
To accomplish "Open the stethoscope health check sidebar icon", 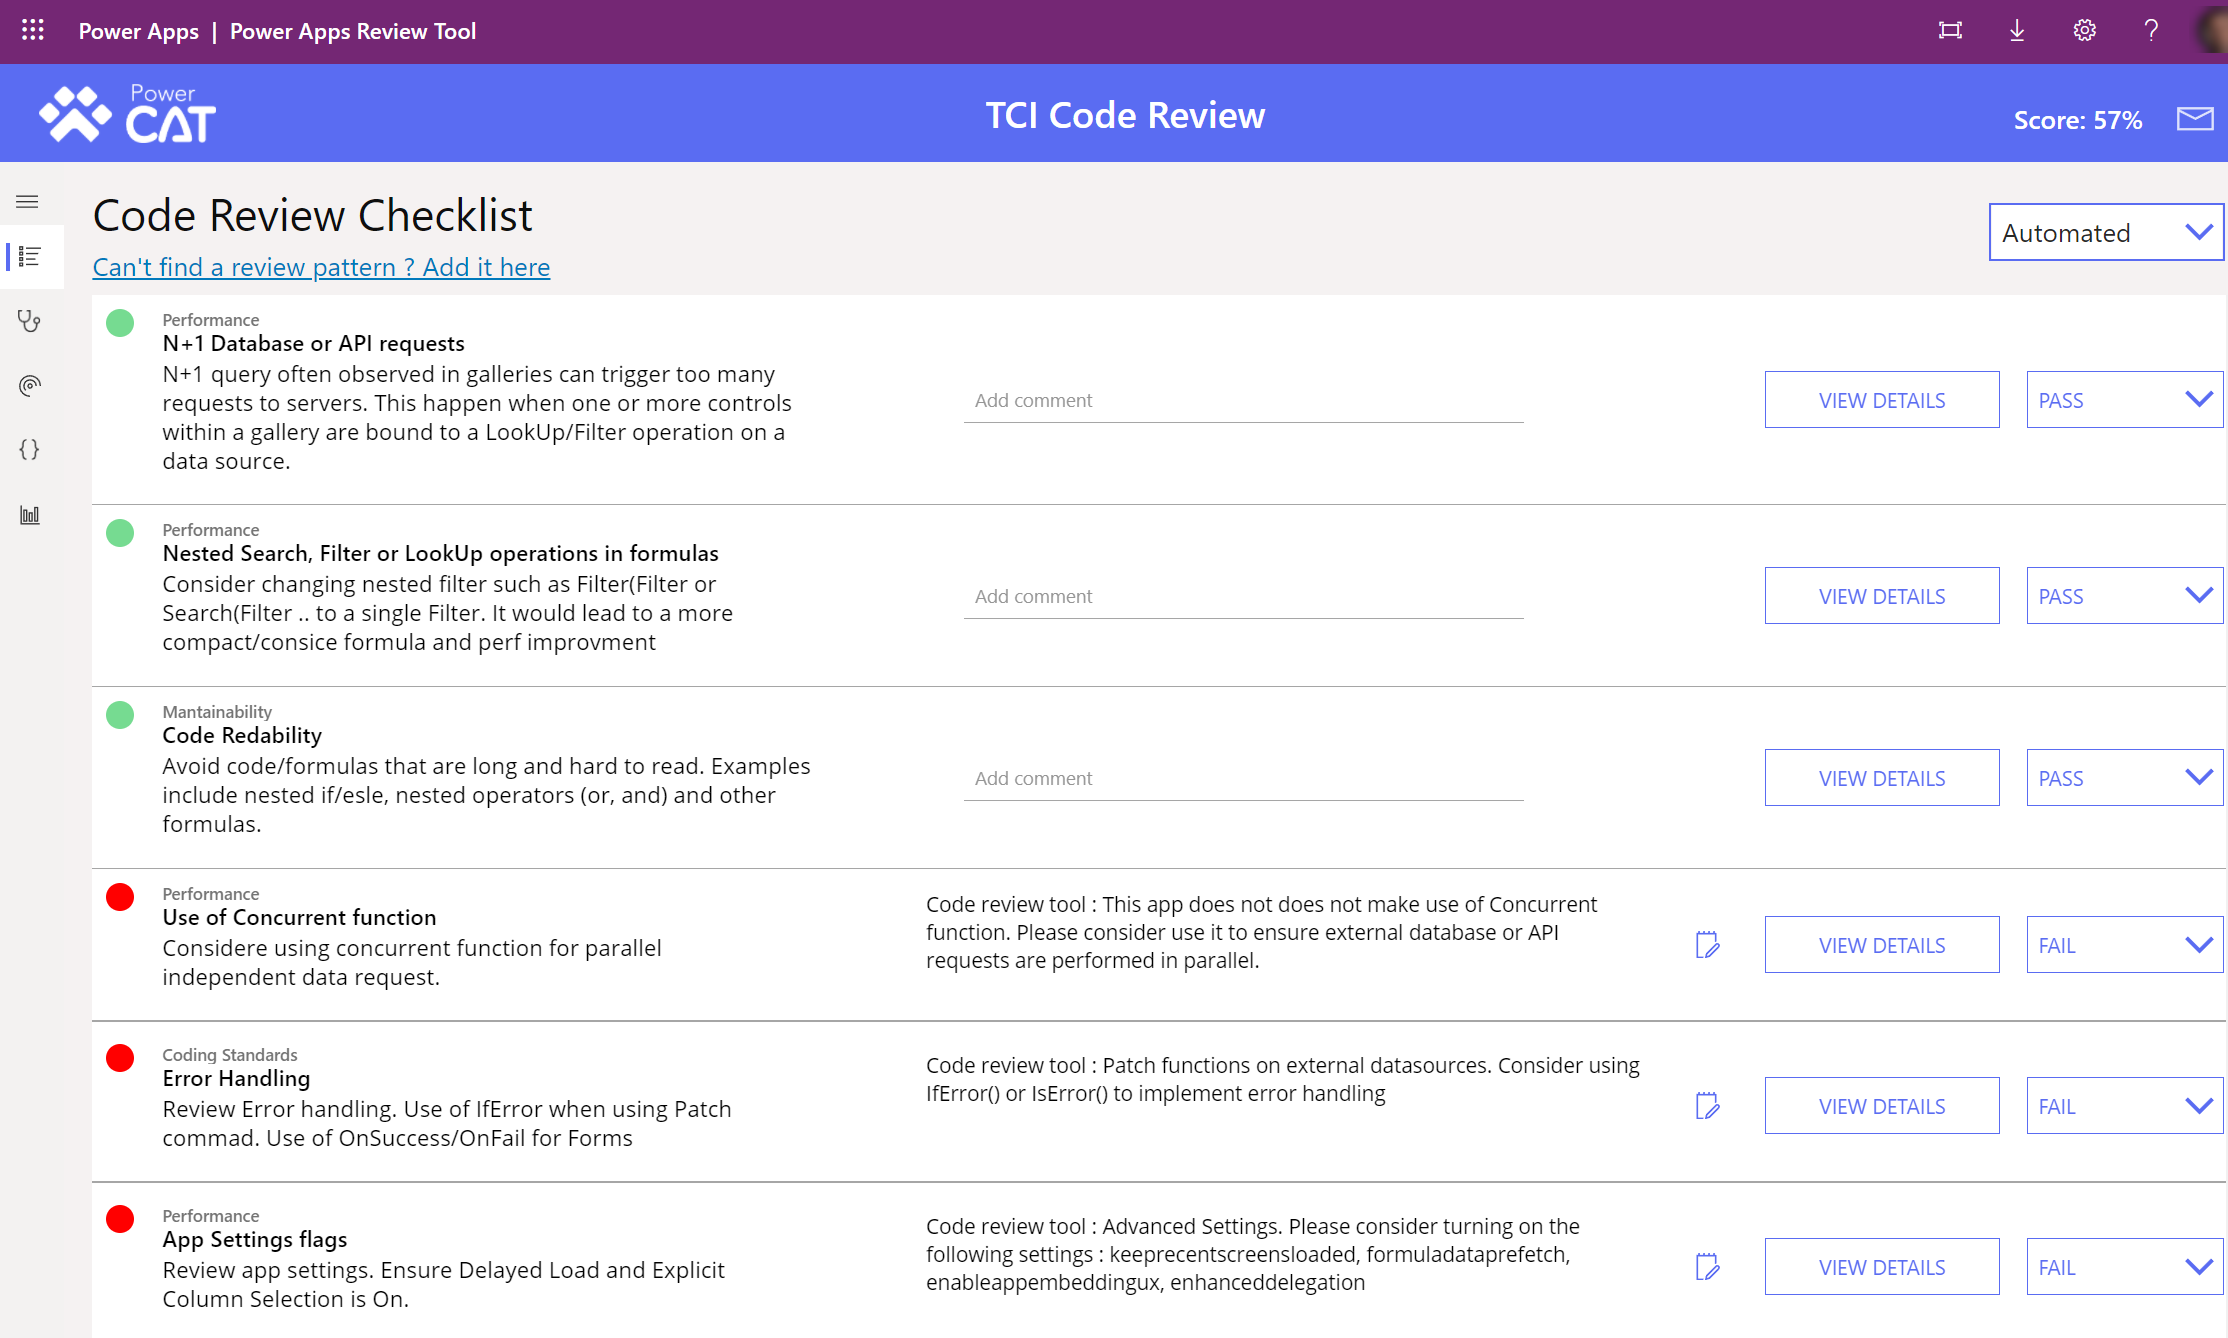I will [29, 321].
